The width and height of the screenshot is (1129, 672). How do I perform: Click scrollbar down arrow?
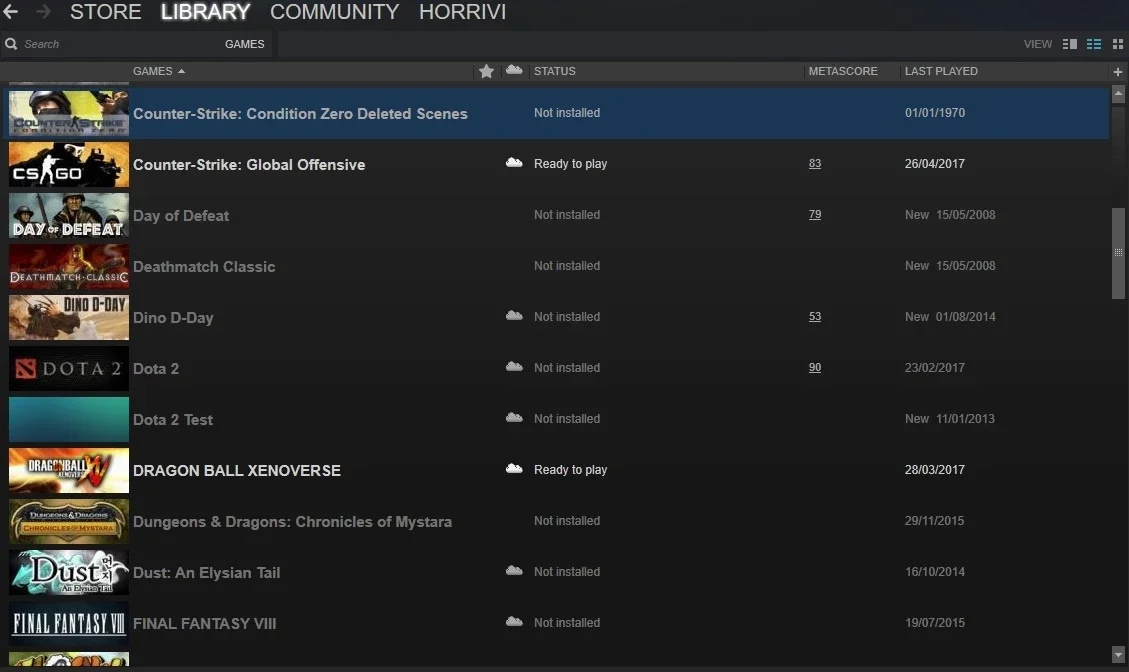coord(1117,655)
